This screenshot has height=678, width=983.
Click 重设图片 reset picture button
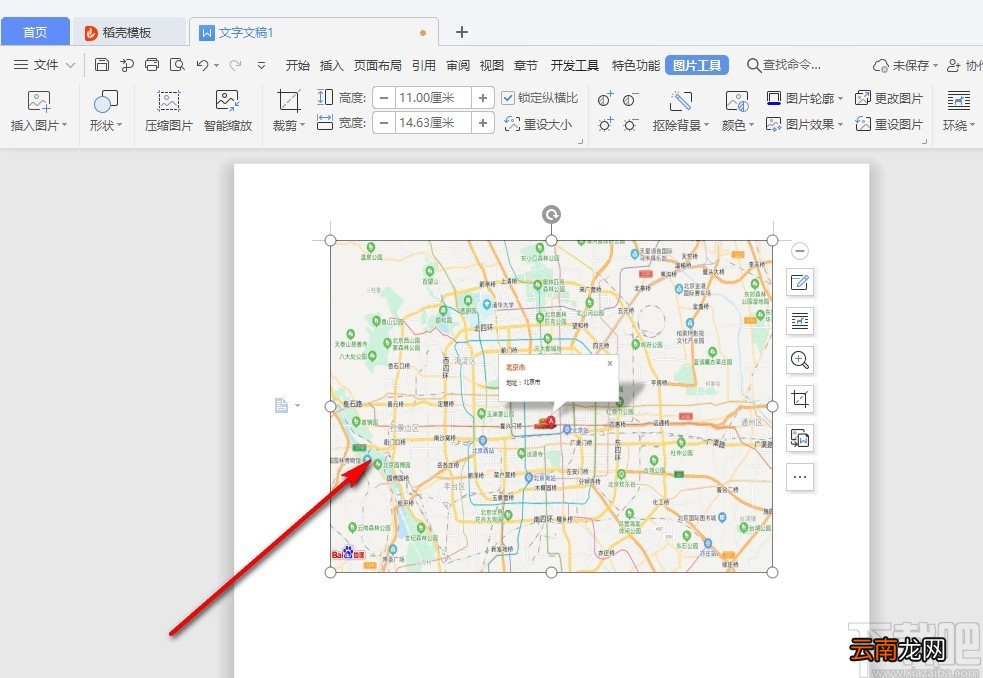click(x=889, y=124)
